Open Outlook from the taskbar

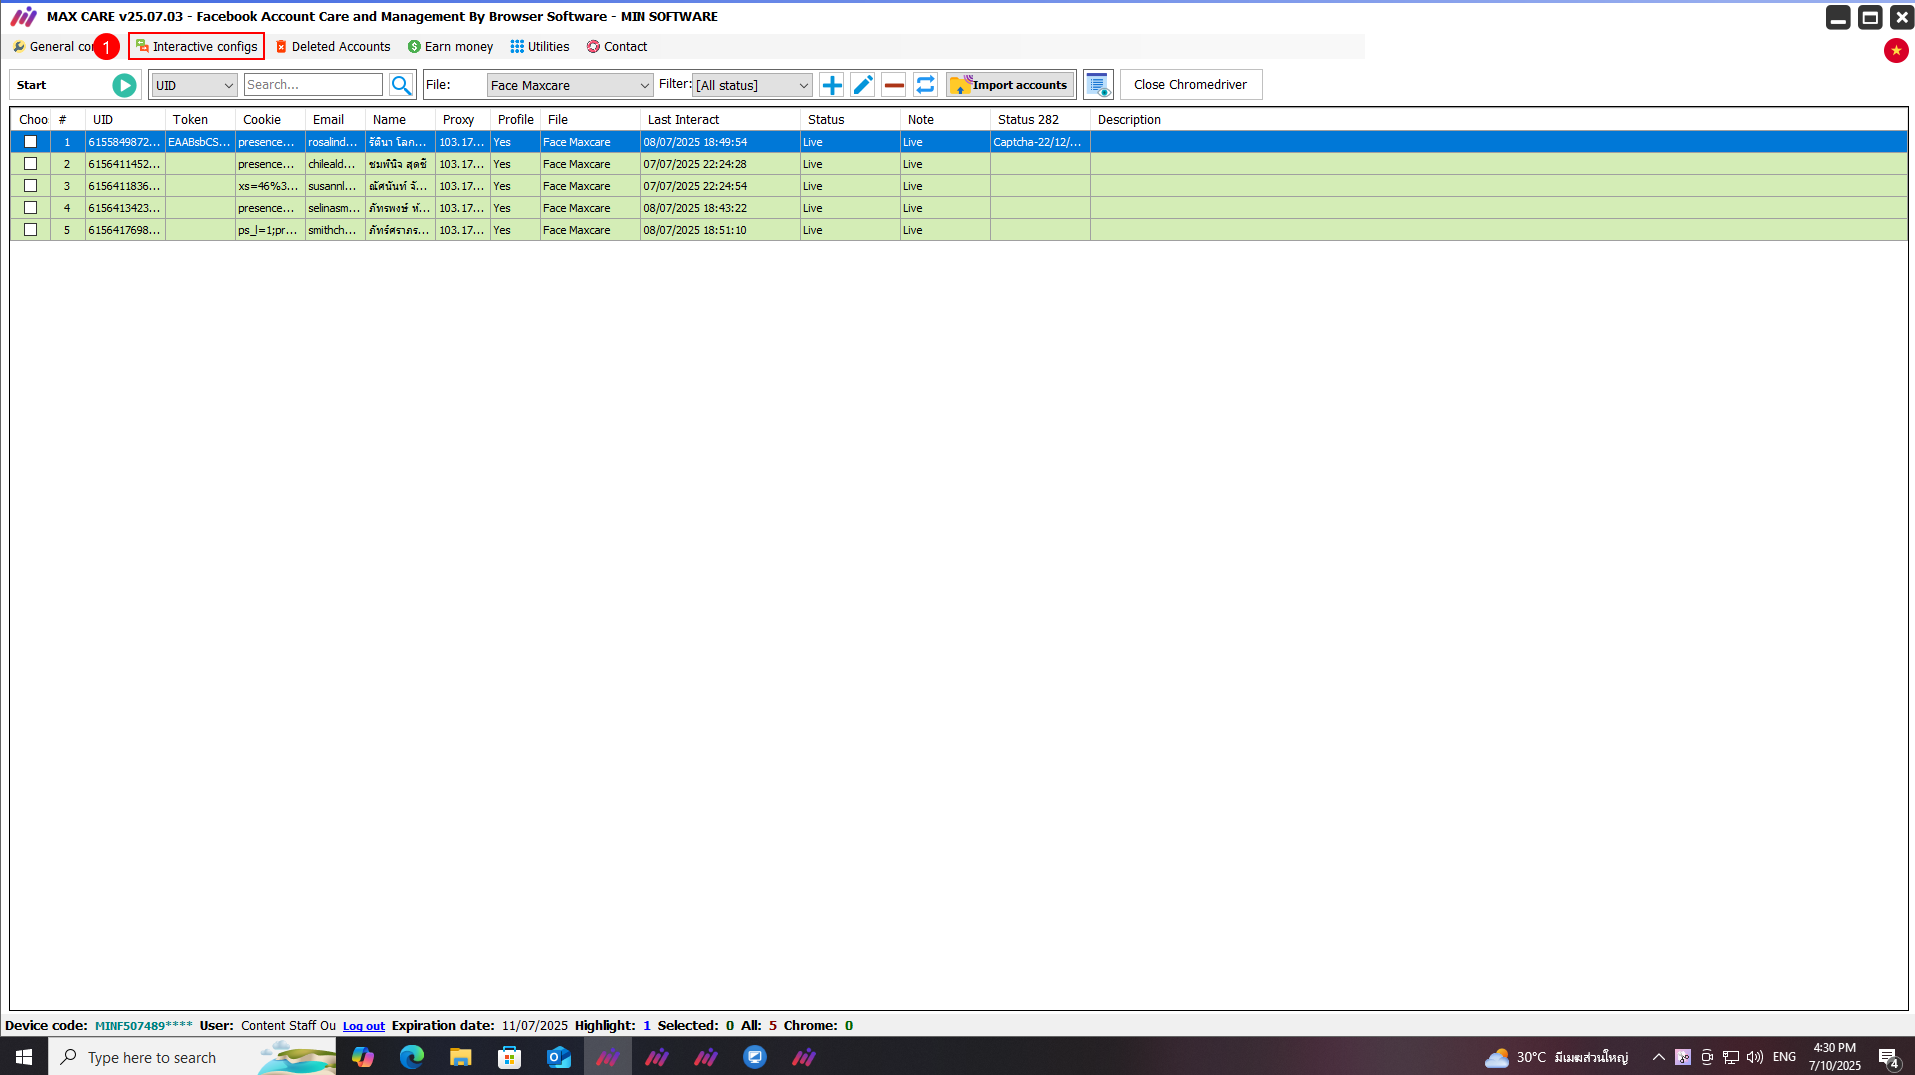pyautogui.click(x=559, y=1057)
